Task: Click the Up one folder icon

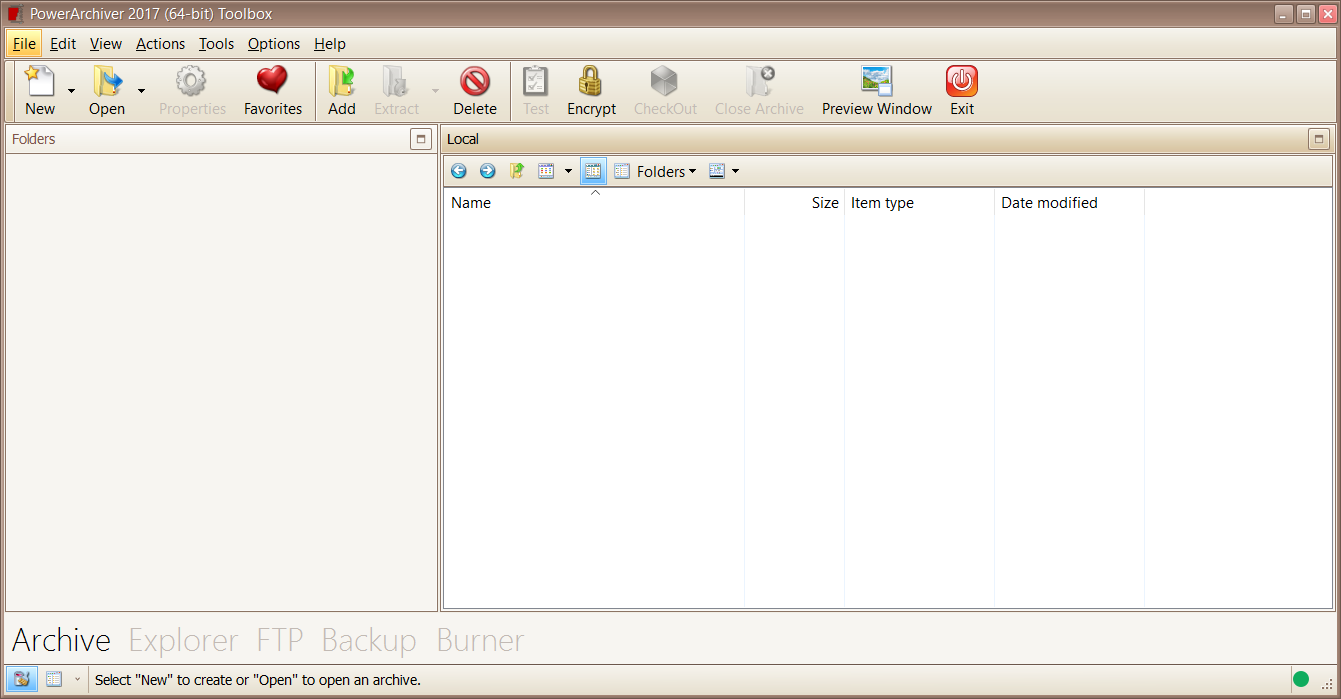Action: [517, 171]
